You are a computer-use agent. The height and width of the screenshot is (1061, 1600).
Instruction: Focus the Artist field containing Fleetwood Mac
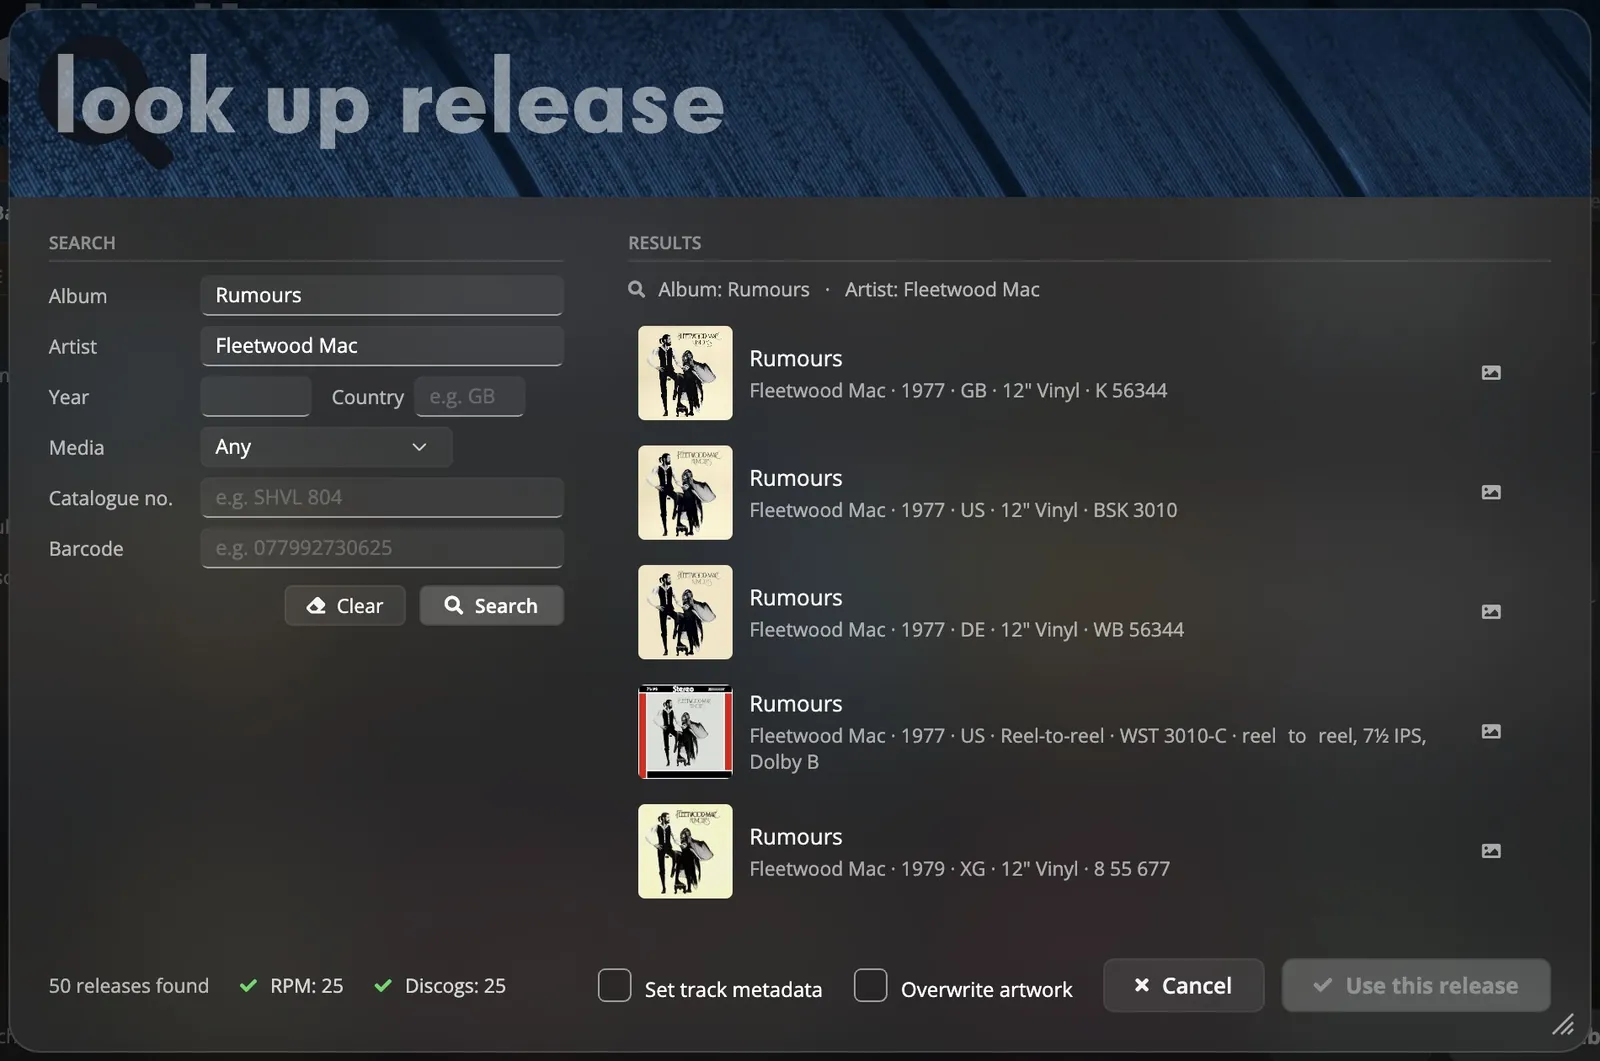click(x=382, y=346)
